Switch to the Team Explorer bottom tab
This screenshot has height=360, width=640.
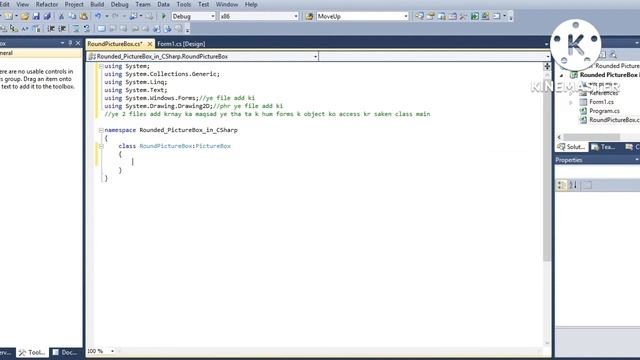603,147
